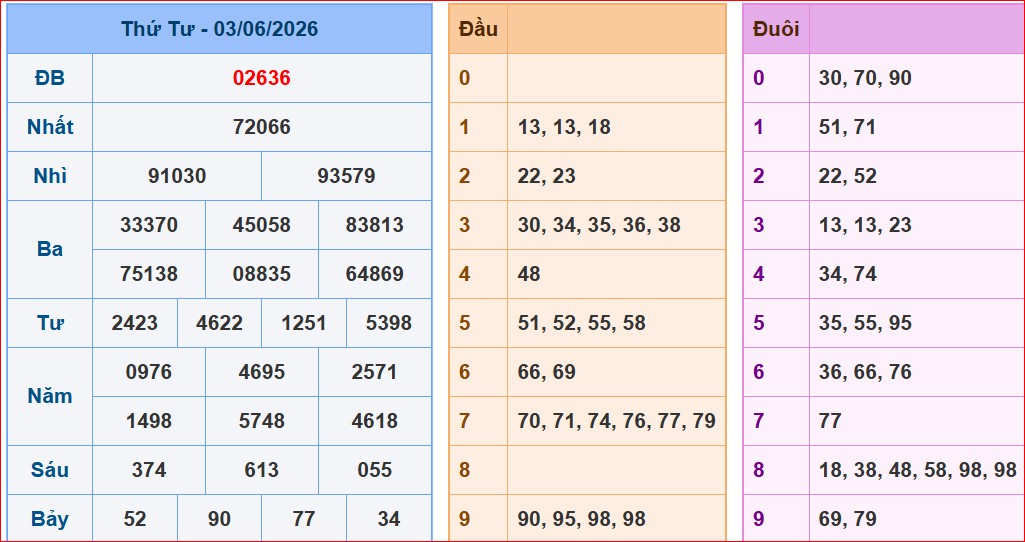The height and width of the screenshot is (542, 1025).
Task: Select Đầu values 70, 71, 74, 76, 77, 79
Action: click(616, 421)
